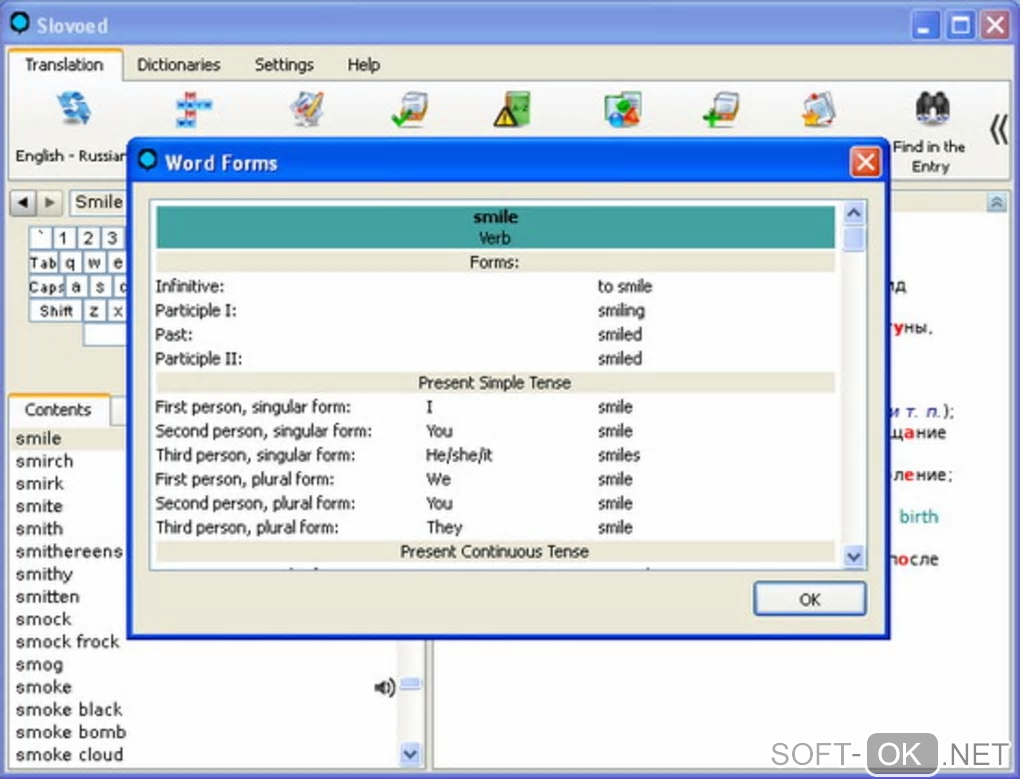Follow the 'birth' link in the entry

click(x=919, y=516)
